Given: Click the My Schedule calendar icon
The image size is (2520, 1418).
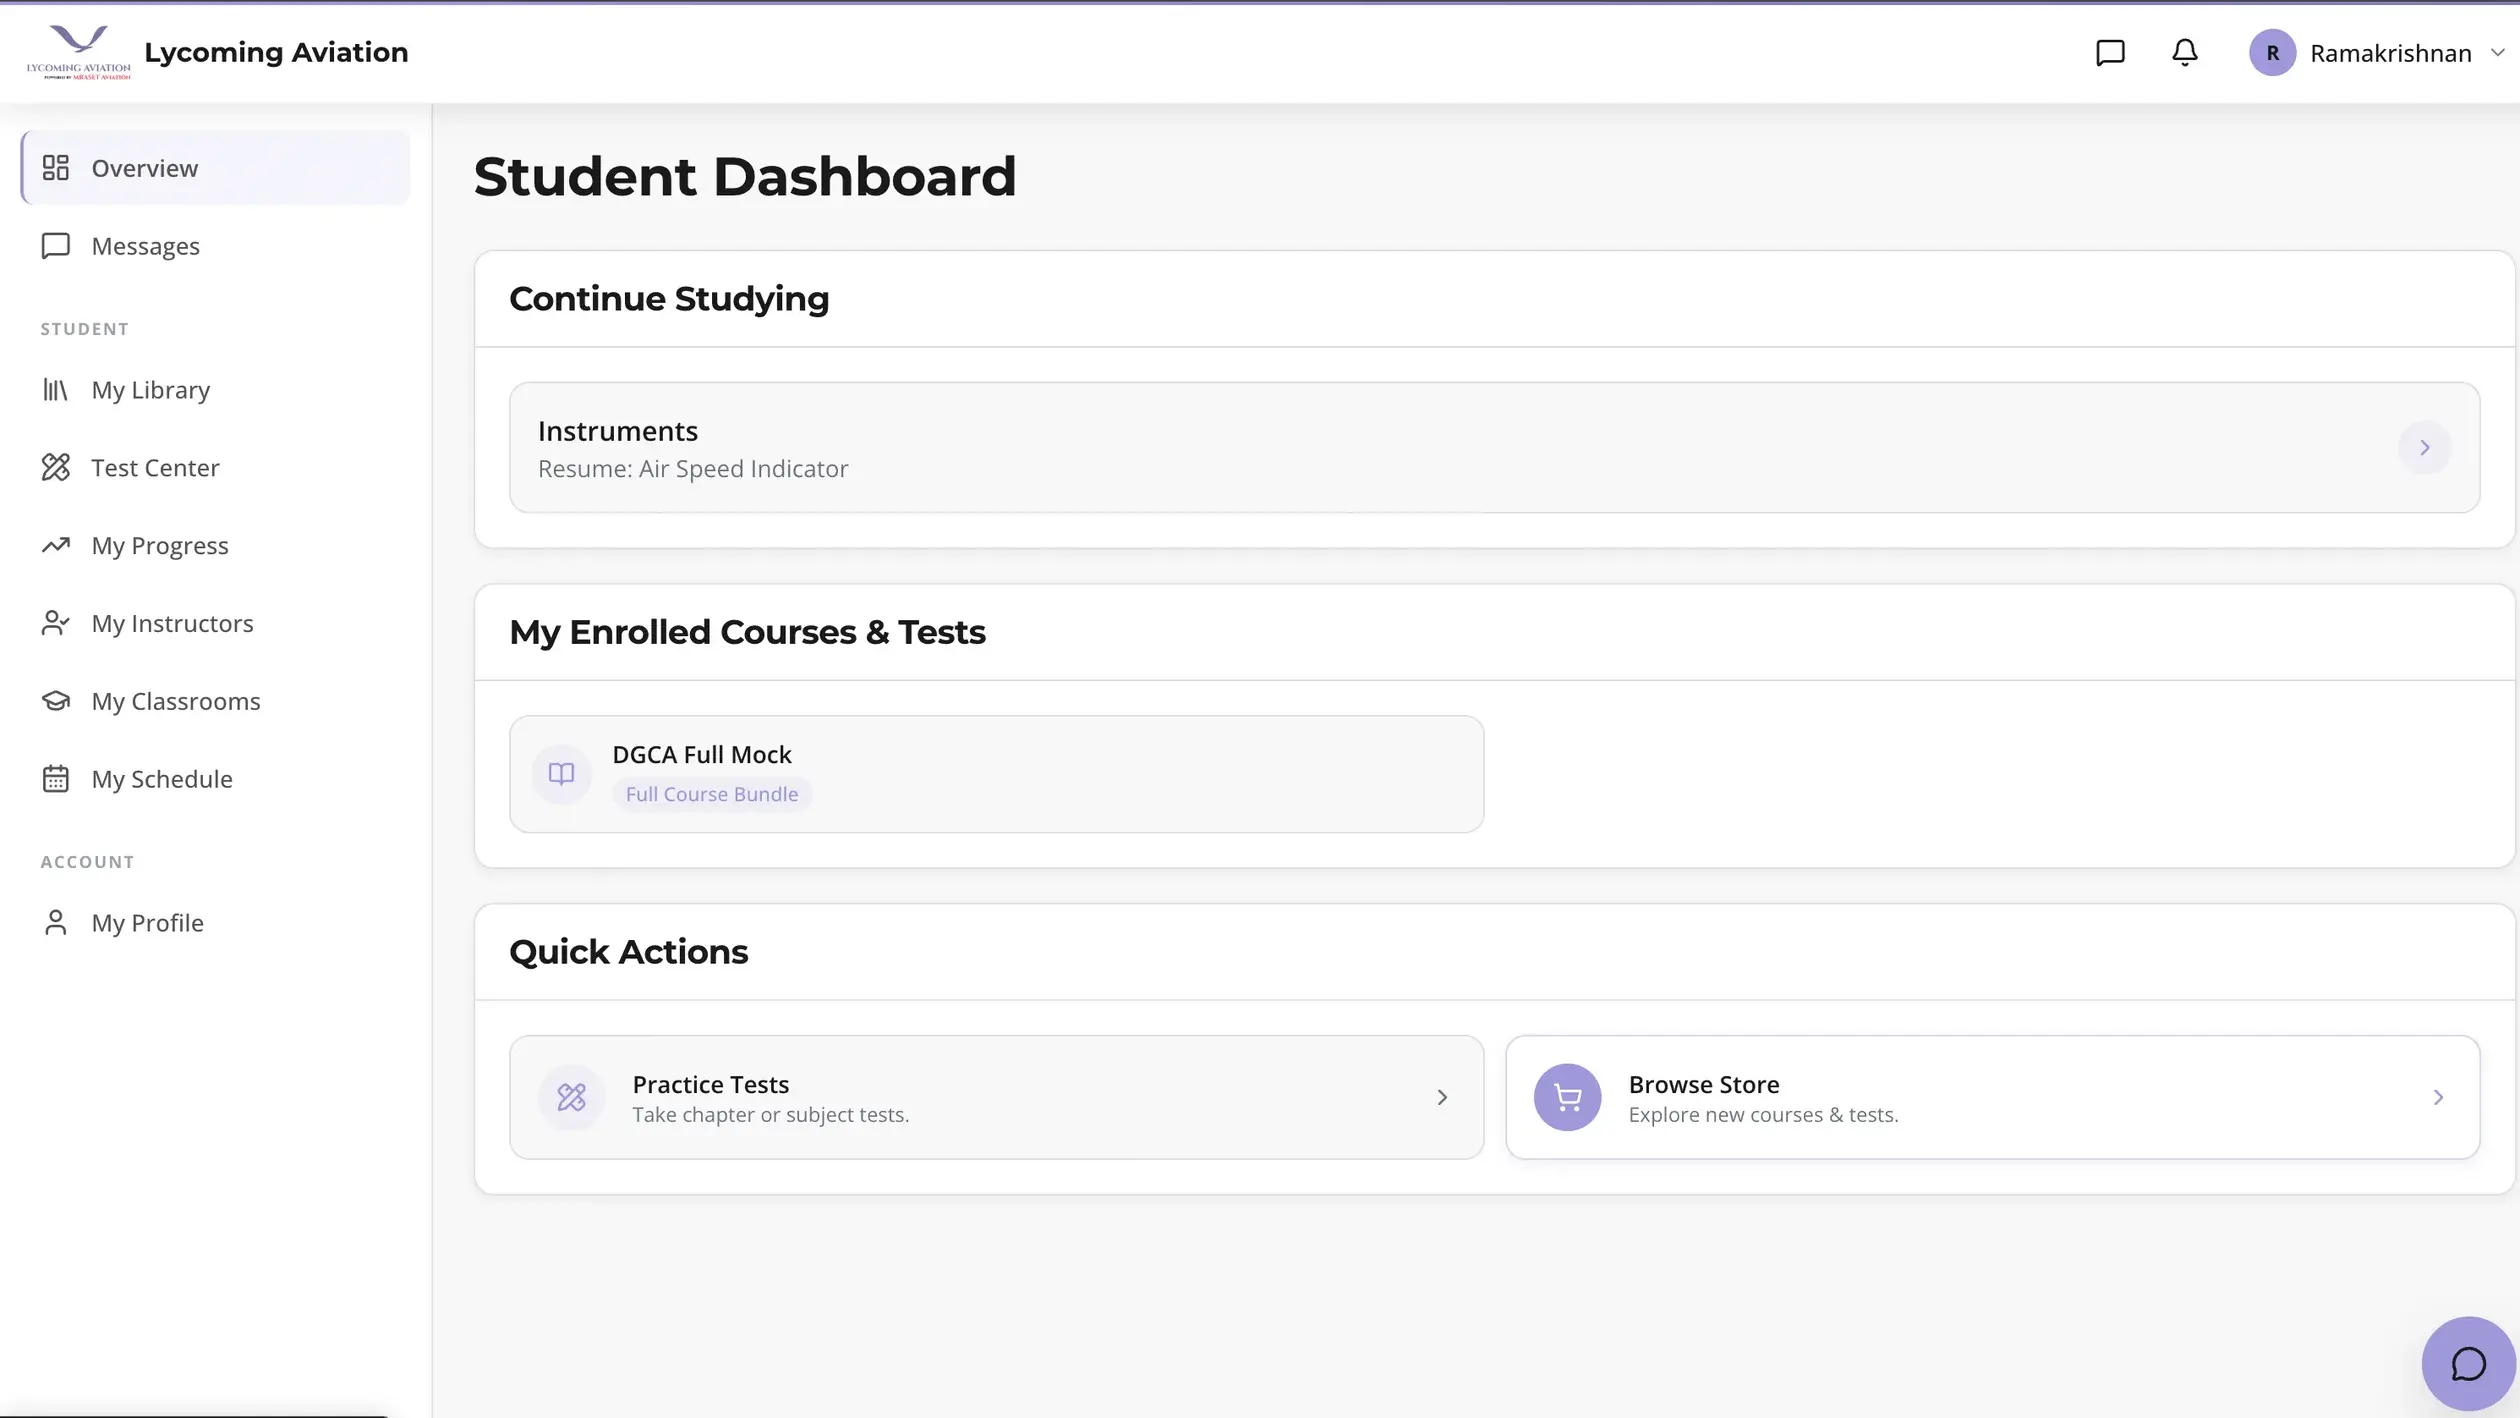Looking at the screenshot, I should [x=56, y=778].
